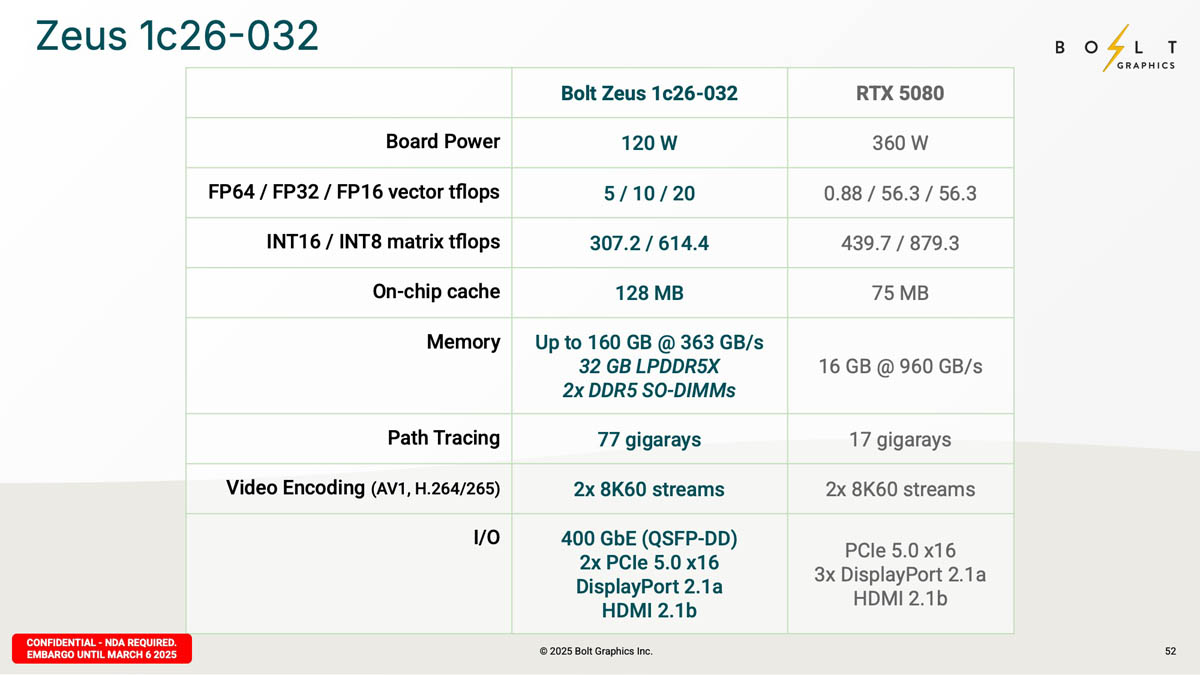Select the slide title 'Zeus 1c26-032'

click(x=178, y=36)
